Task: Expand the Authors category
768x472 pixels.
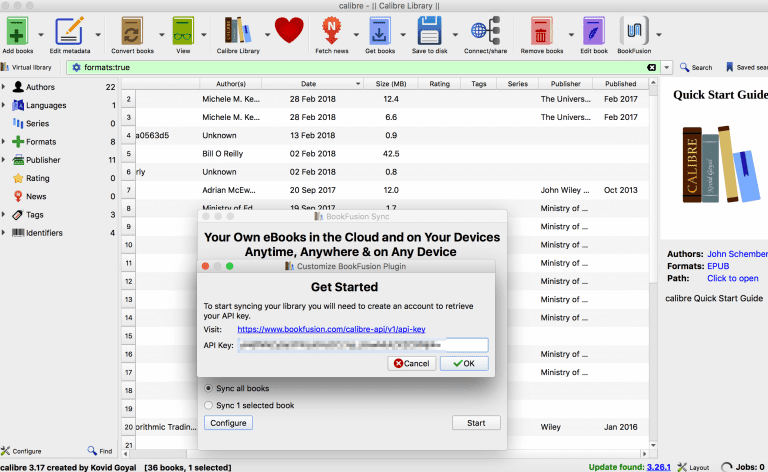Action: click(x=4, y=87)
